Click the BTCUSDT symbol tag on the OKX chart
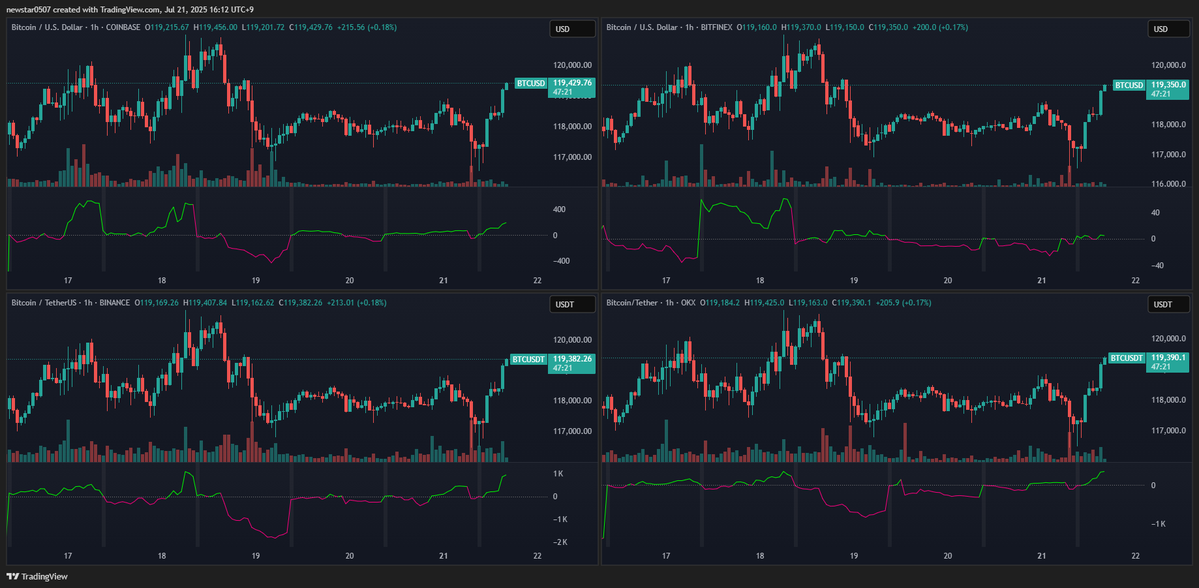 click(x=1126, y=358)
